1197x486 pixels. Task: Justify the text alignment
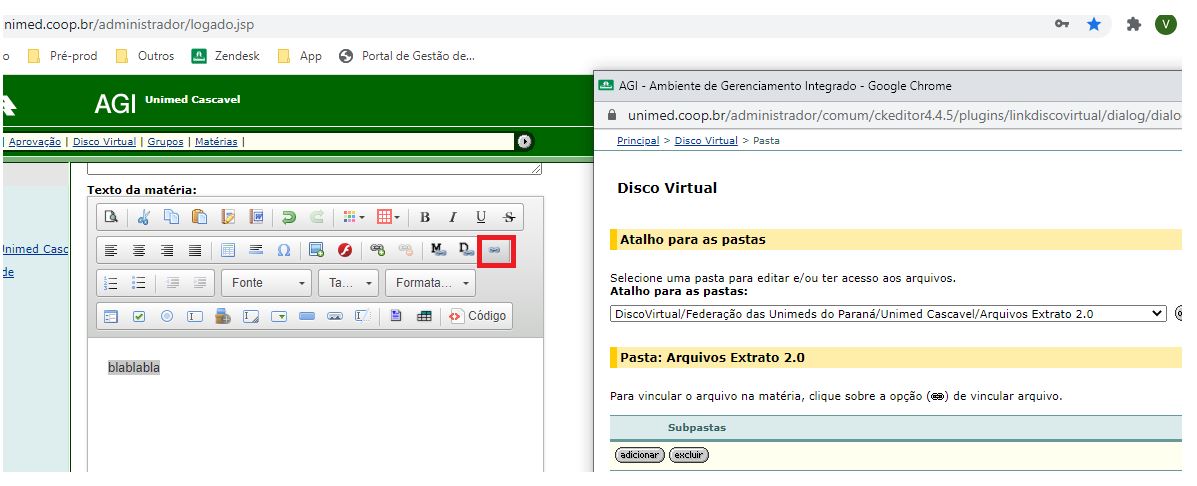pyautogui.click(x=195, y=250)
